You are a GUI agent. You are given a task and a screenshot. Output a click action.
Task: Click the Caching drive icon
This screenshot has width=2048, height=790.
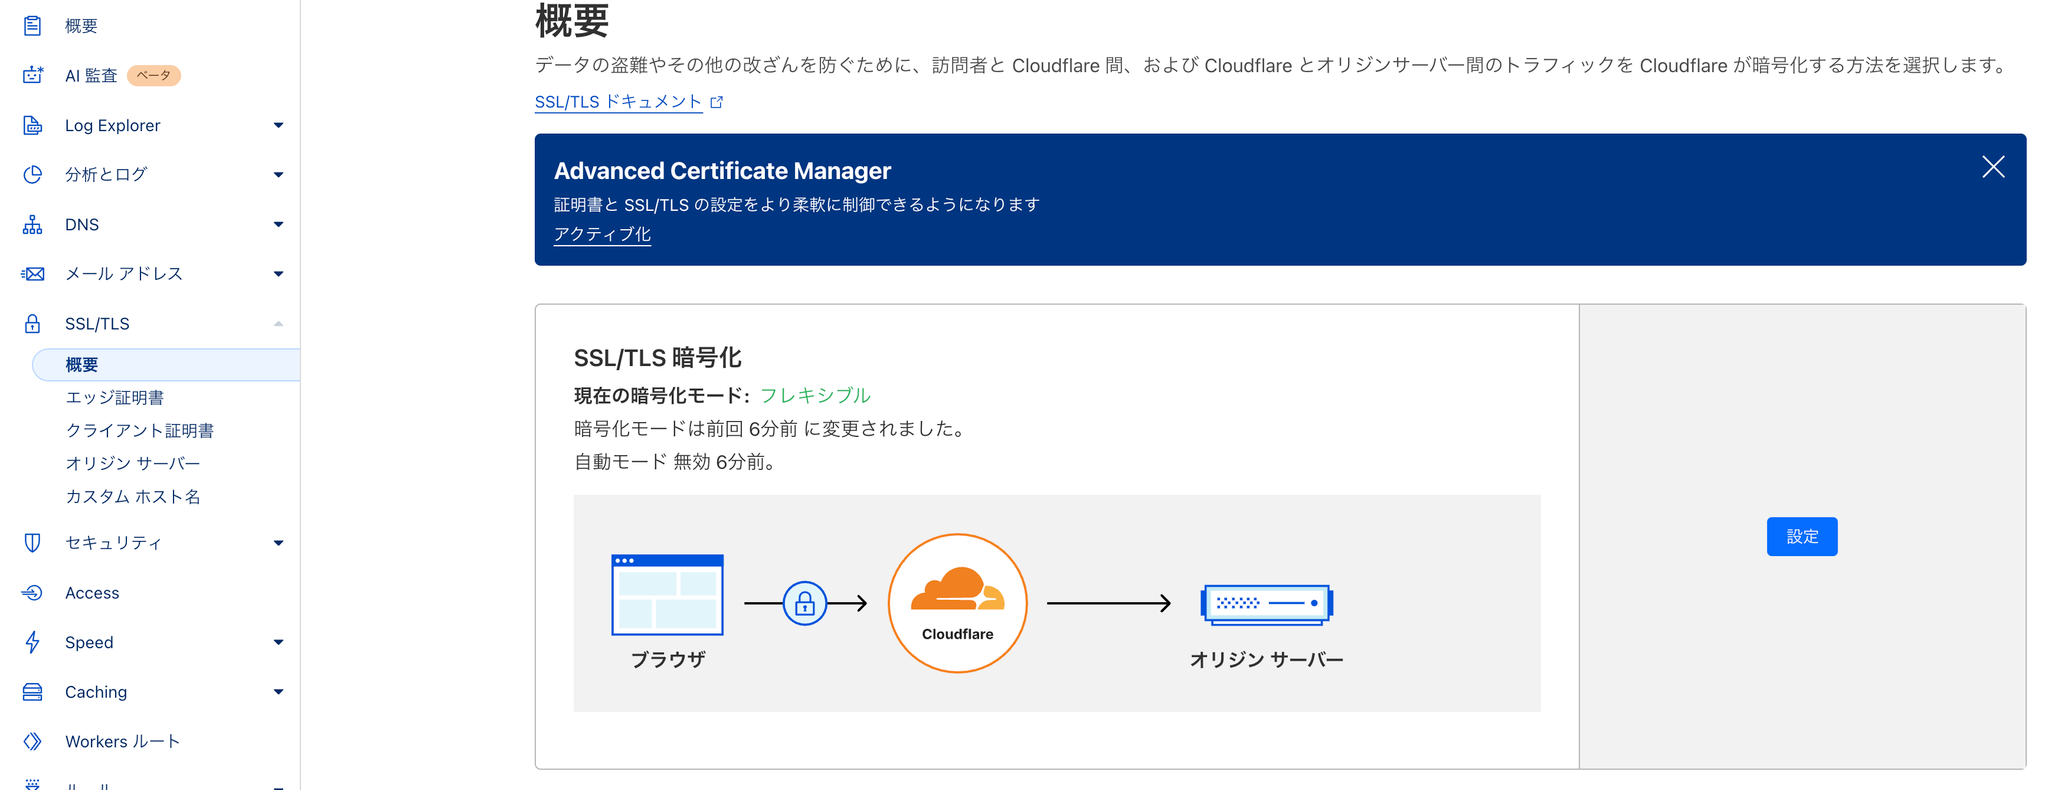(33, 692)
